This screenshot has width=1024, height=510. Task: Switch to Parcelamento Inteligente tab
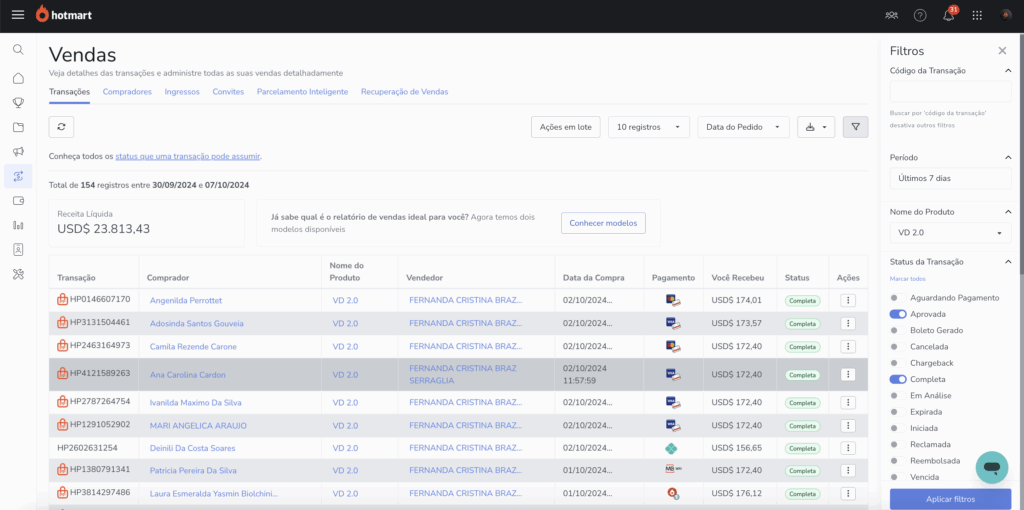(x=302, y=92)
